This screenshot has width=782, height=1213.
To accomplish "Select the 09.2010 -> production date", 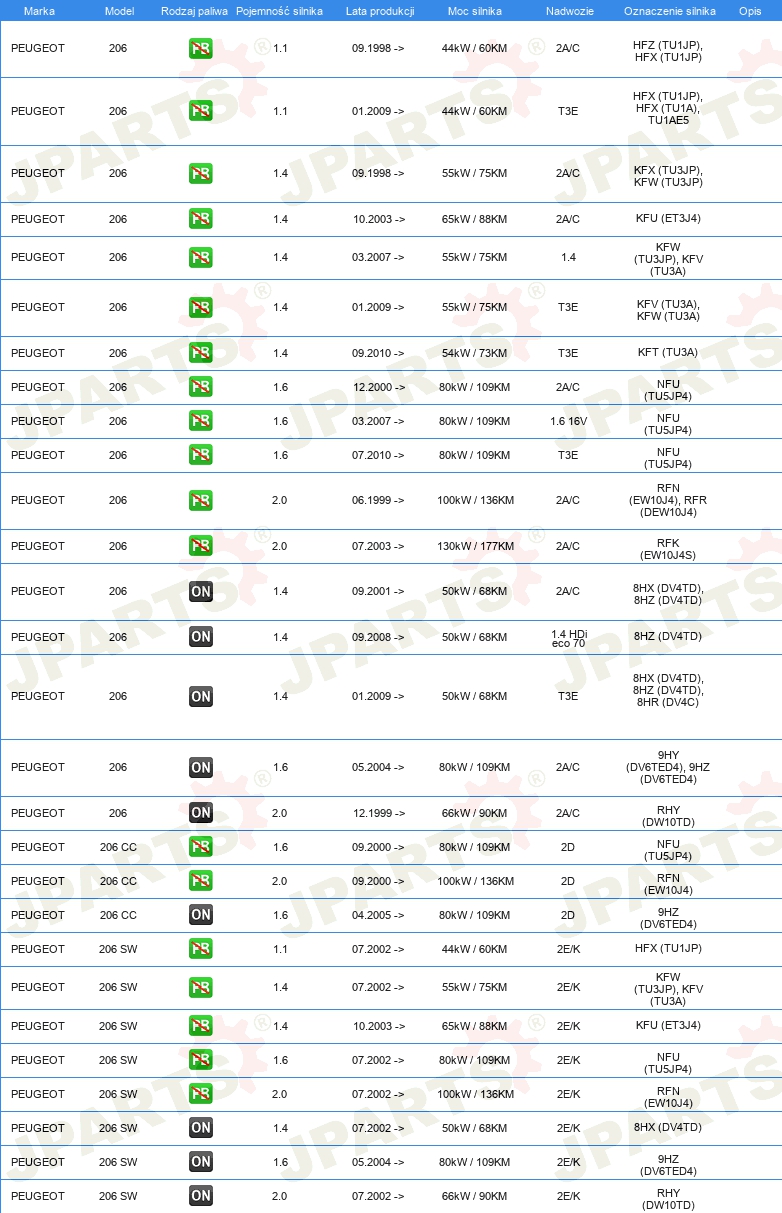I will pyautogui.click(x=379, y=354).
